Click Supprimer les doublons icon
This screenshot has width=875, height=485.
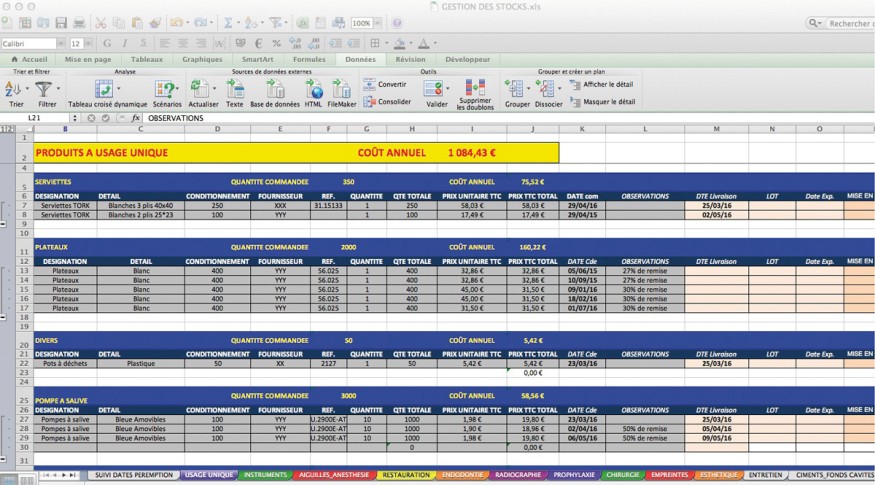pos(474,89)
